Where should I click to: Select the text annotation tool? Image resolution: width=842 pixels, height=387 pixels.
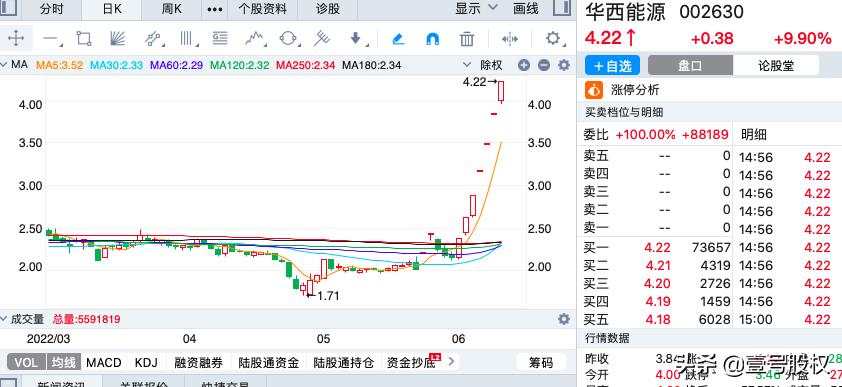(x=220, y=39)
